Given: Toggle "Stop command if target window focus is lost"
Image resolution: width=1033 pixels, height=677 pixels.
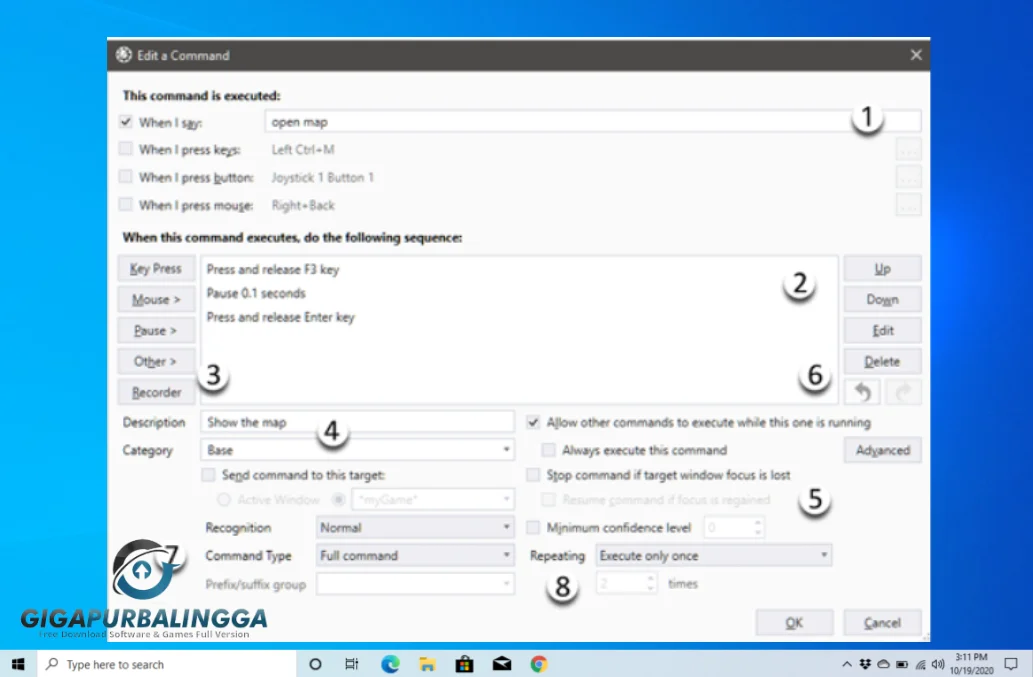Looking at the screenshot, I should (x=534, y=474).
